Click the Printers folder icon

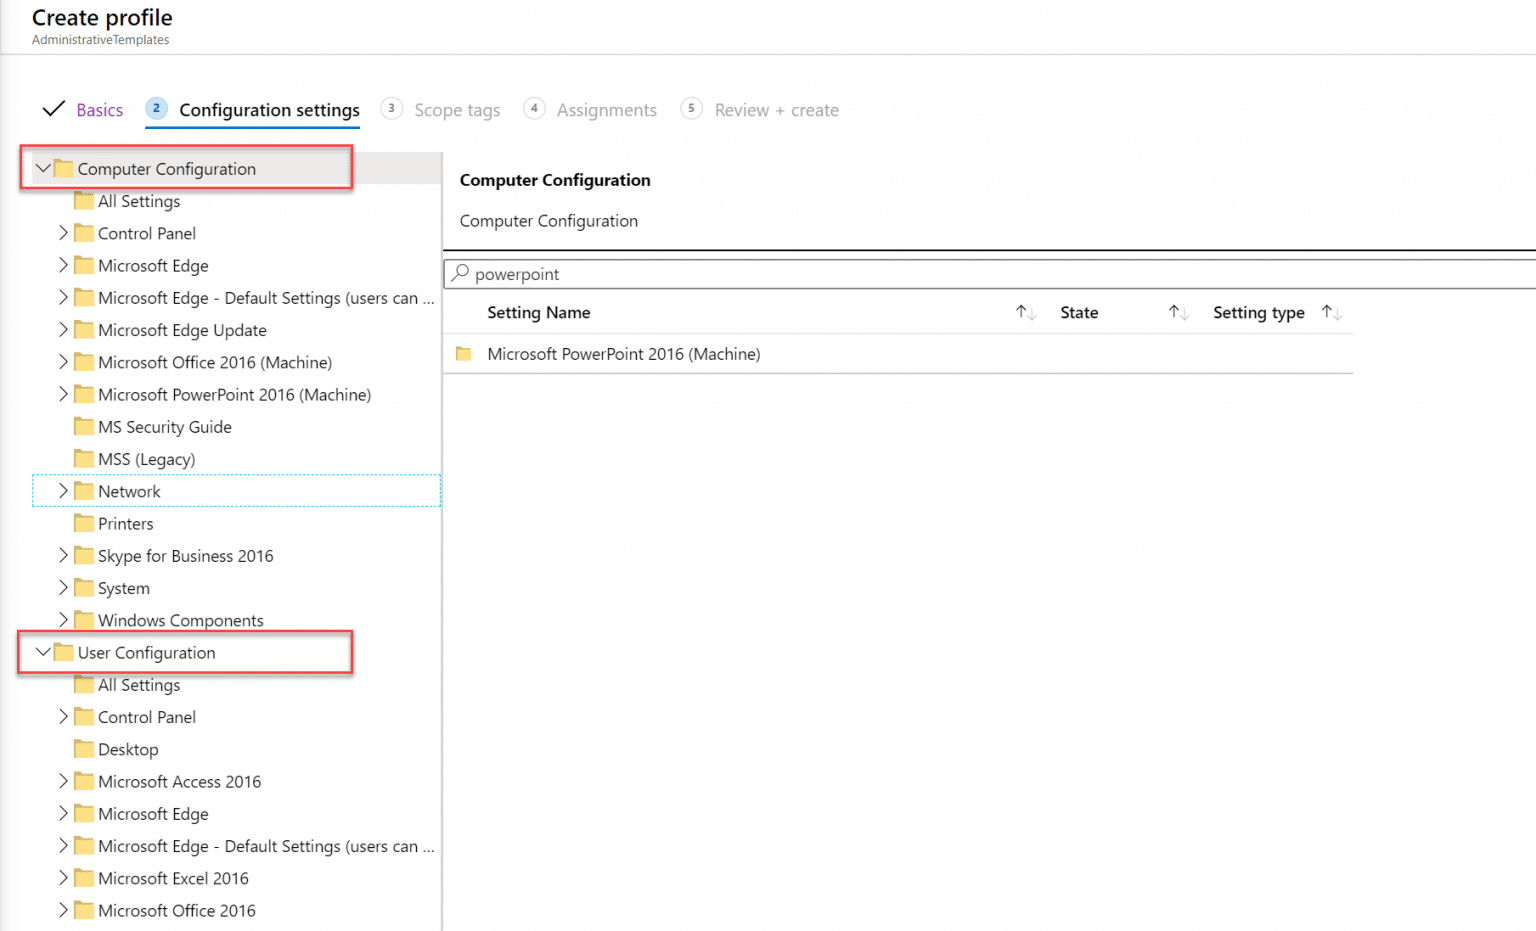click(84, 523)
